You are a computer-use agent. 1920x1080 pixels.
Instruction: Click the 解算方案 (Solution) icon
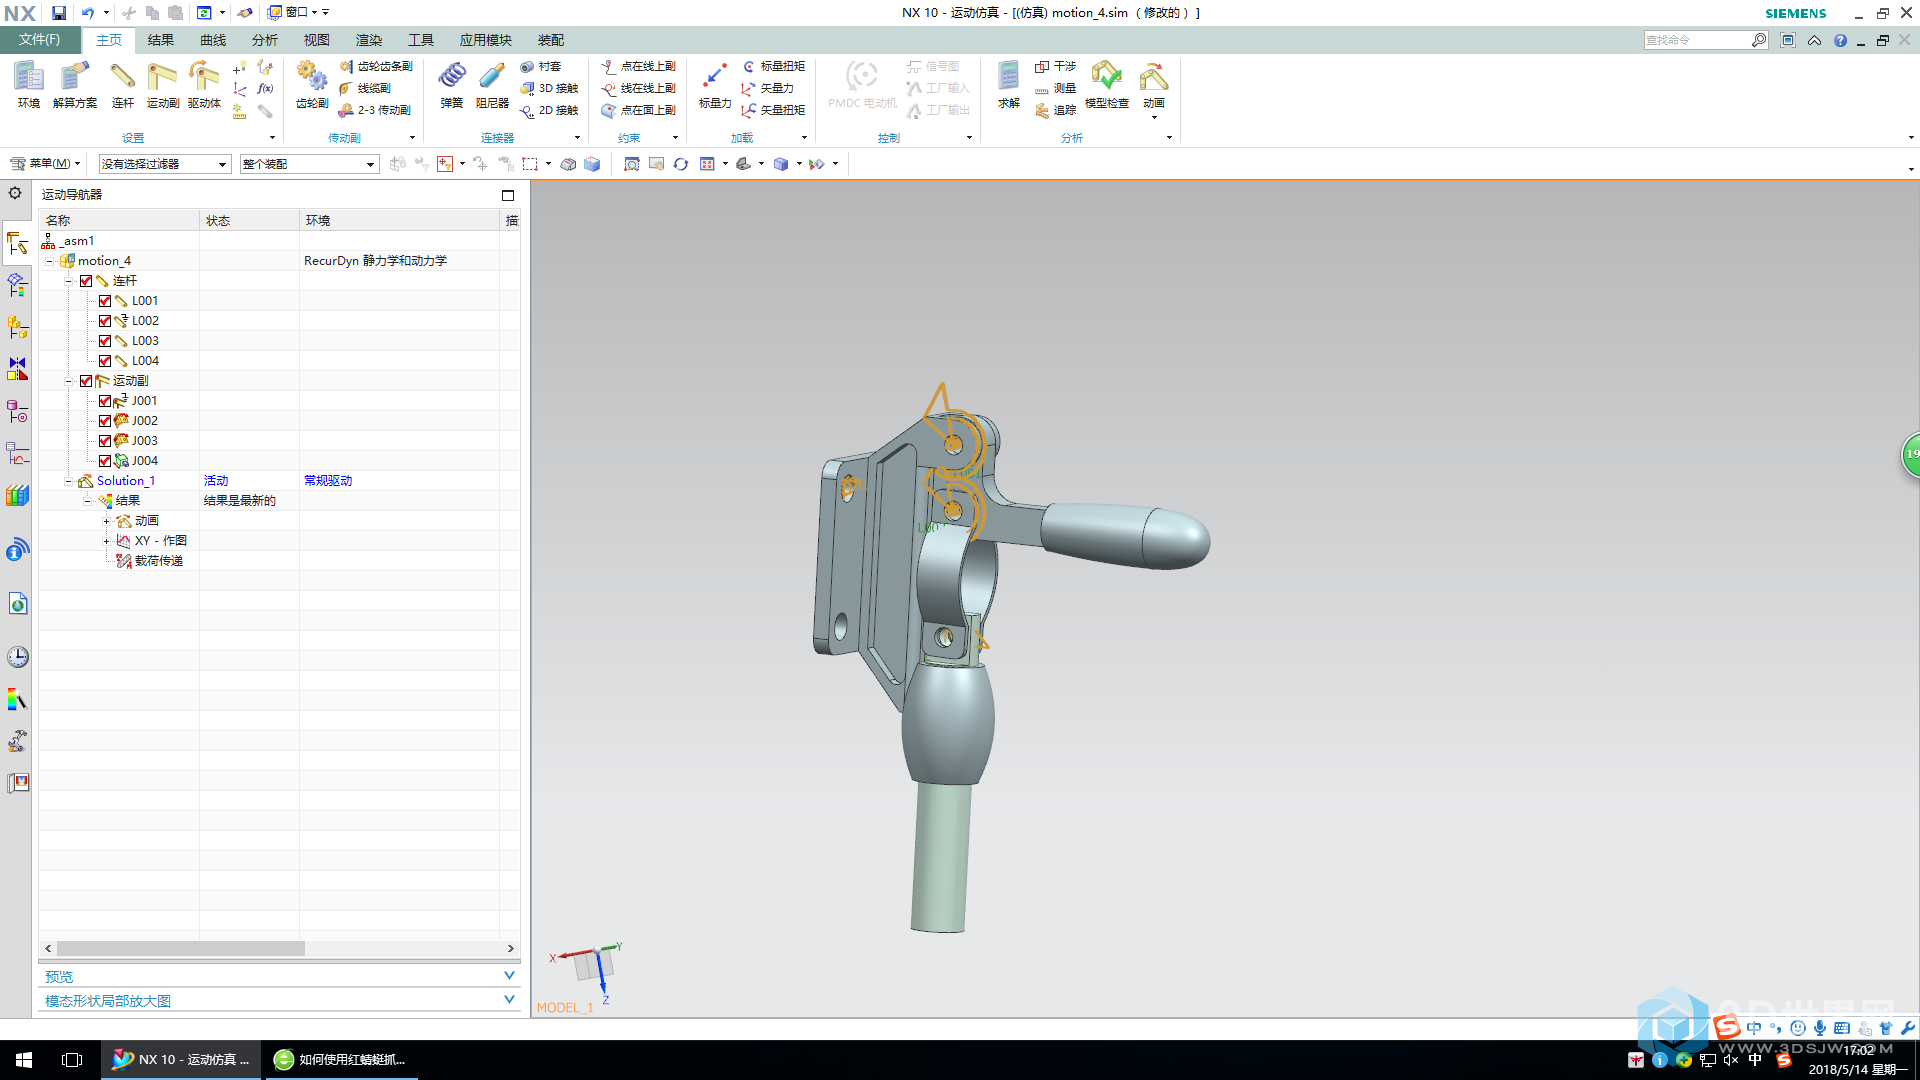click(75, 84)
